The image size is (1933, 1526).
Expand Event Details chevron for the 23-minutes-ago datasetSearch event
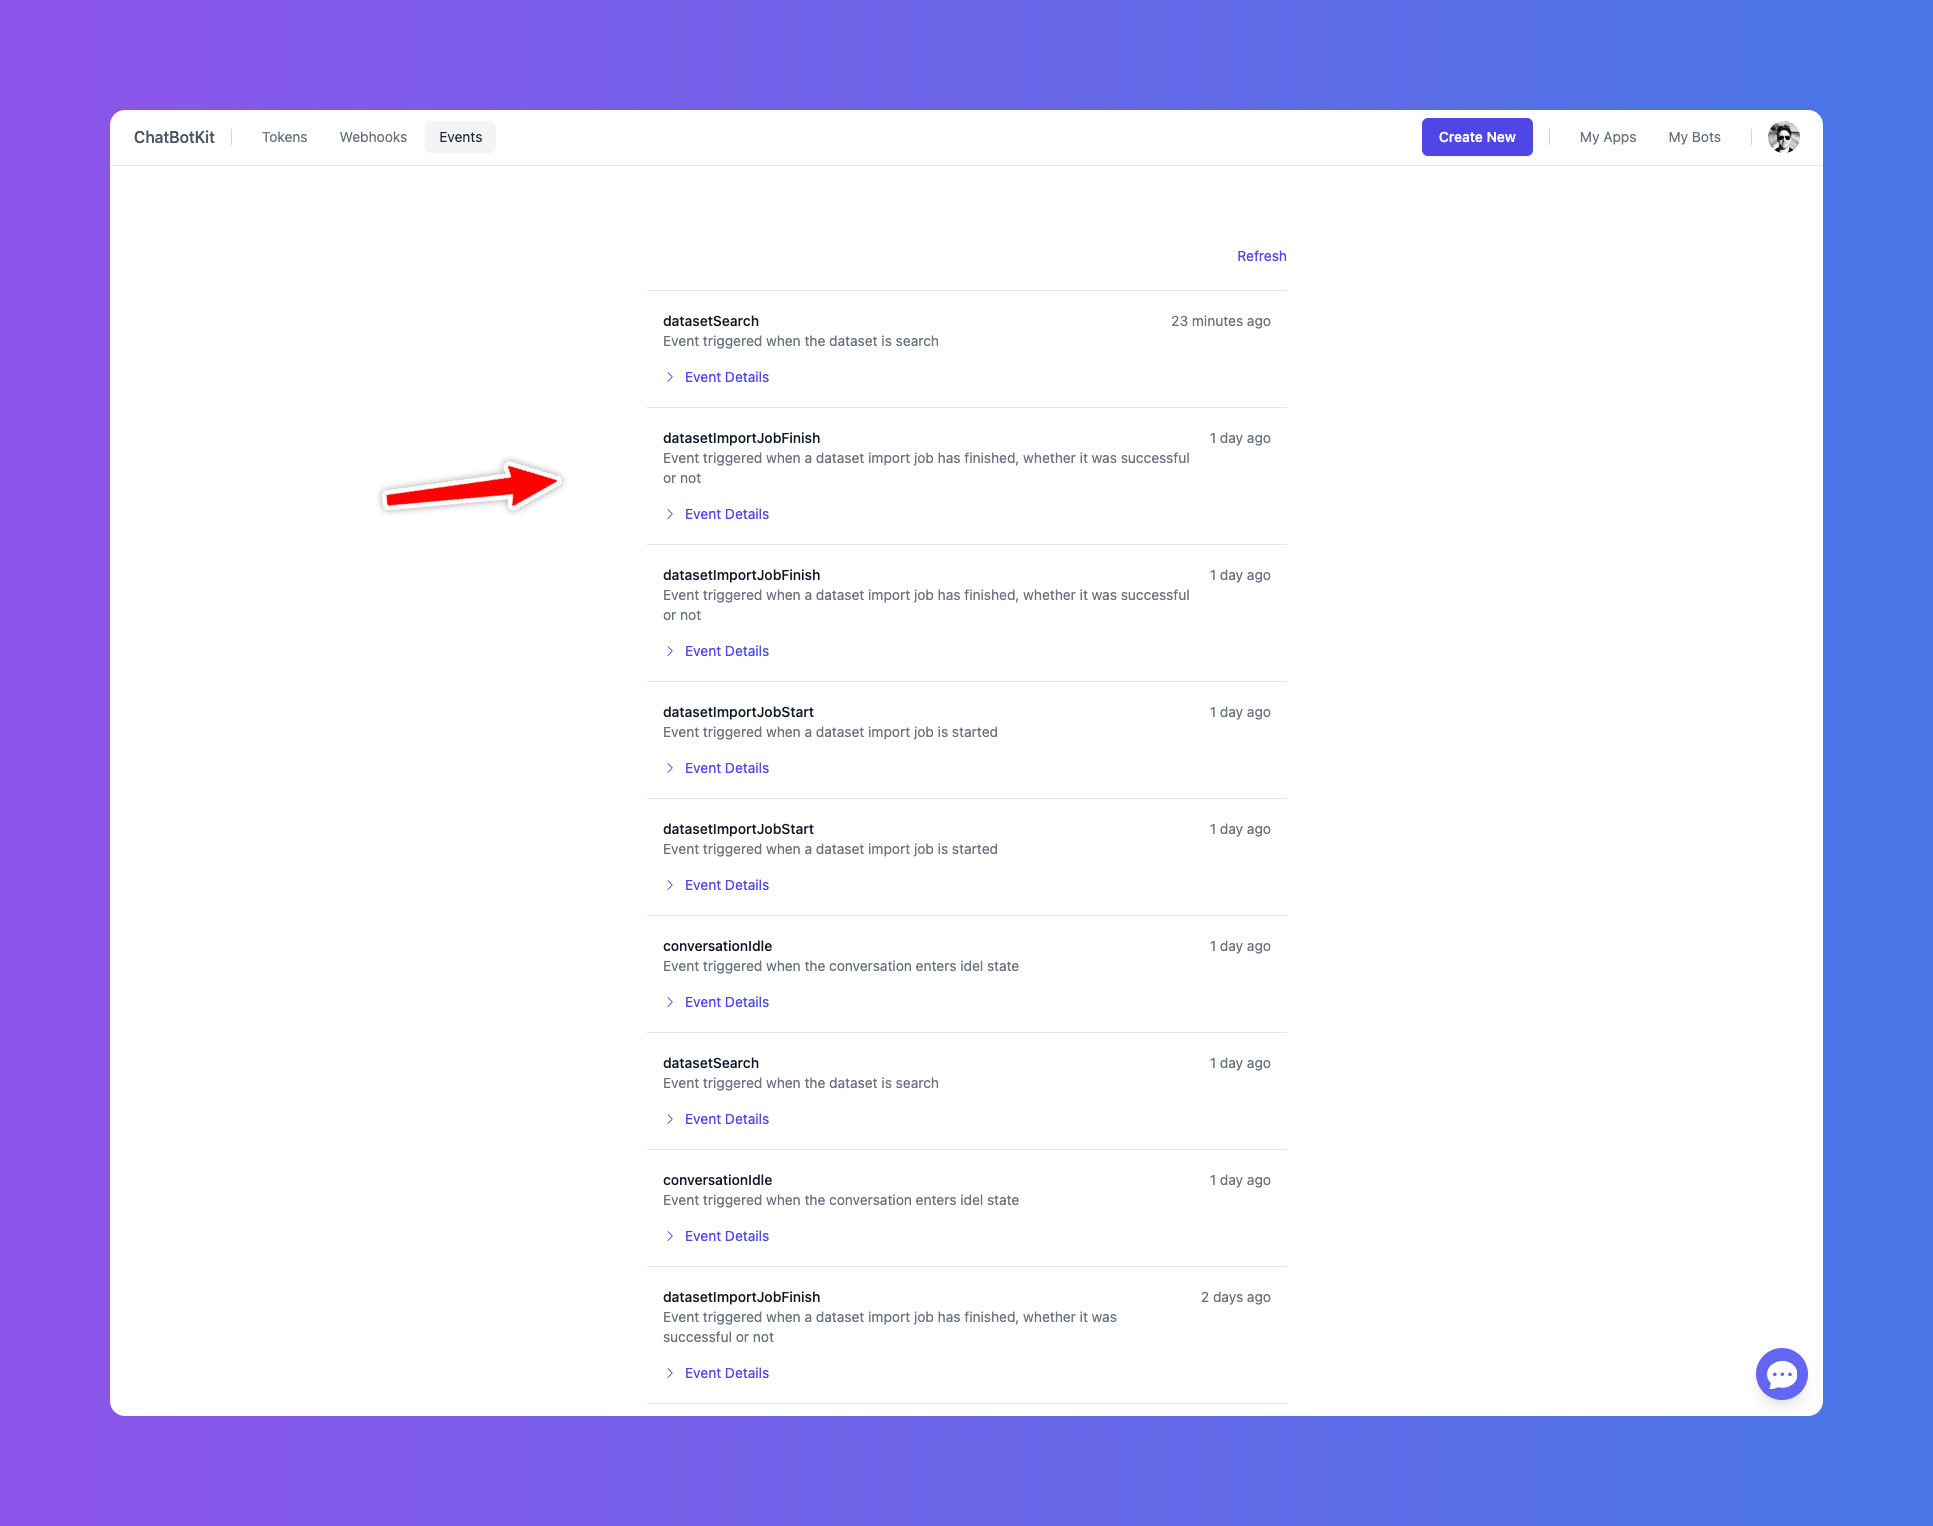(x=670, y=377)
